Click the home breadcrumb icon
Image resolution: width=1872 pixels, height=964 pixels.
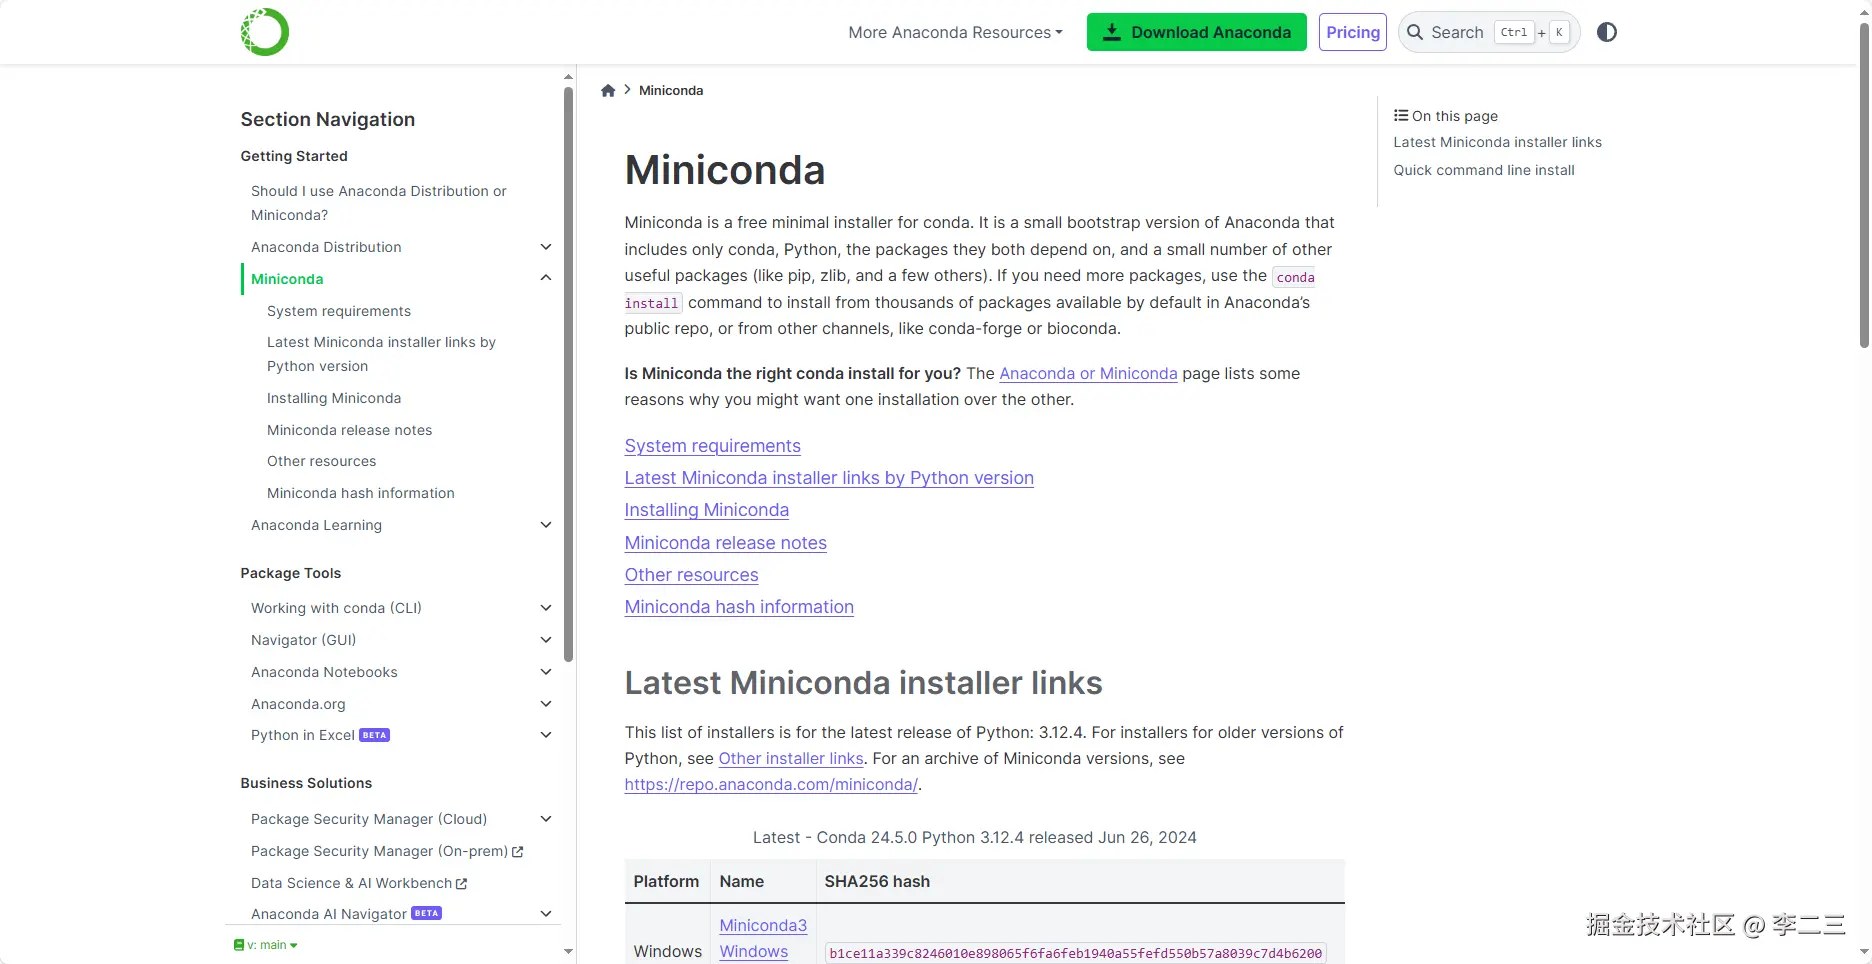point(608,91)
